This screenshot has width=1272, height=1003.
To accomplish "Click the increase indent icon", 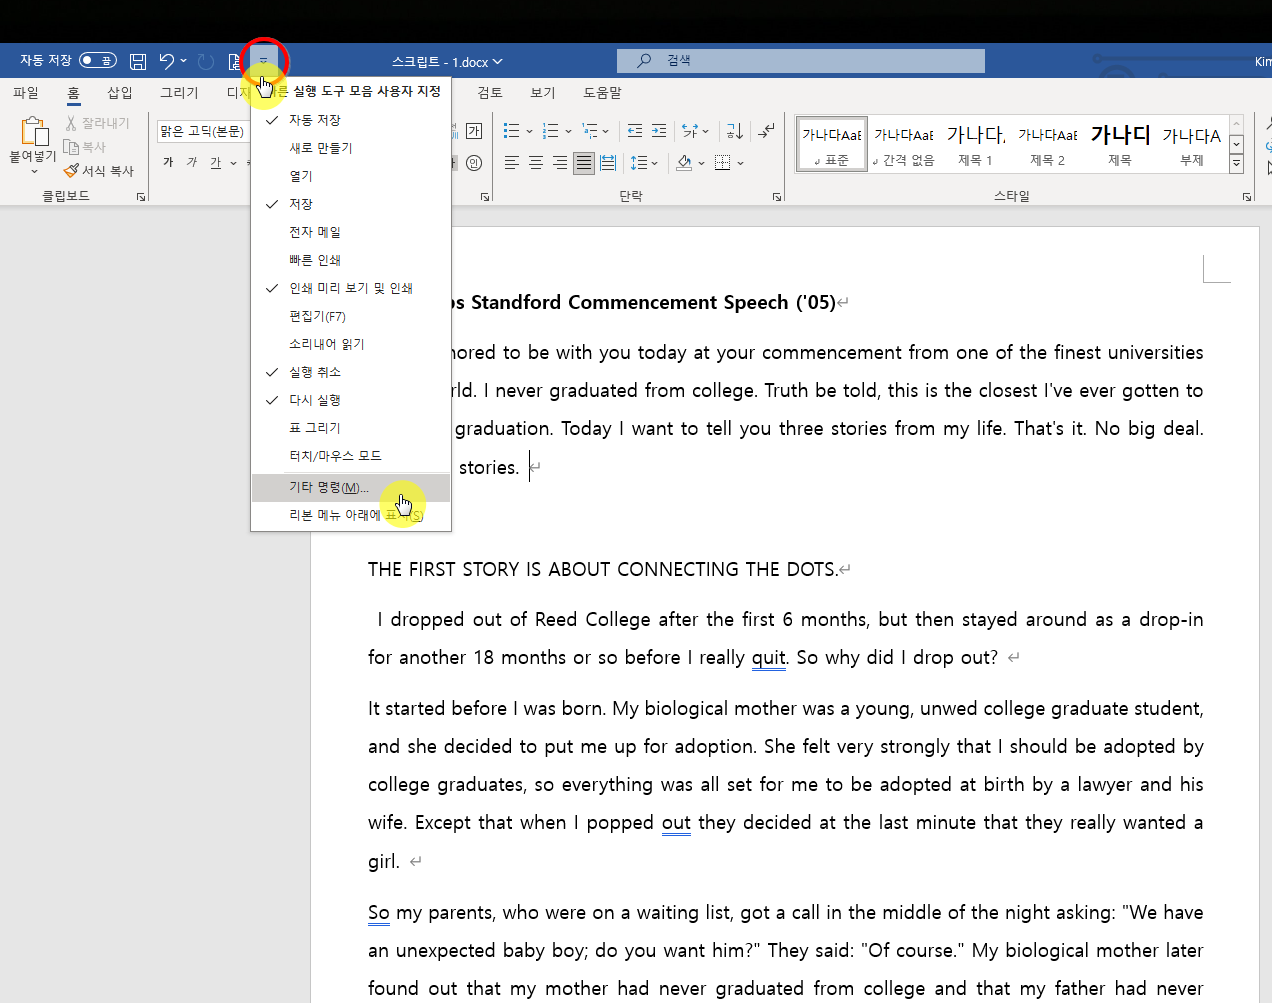I will point(659,131).
